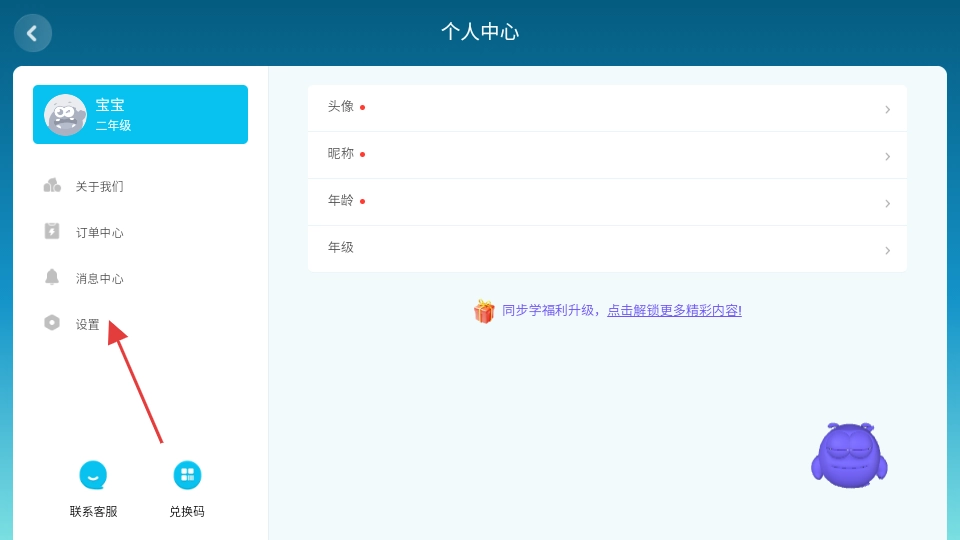
Task: Expand the 年龄 row chevron
Action: tap(887, 203)
